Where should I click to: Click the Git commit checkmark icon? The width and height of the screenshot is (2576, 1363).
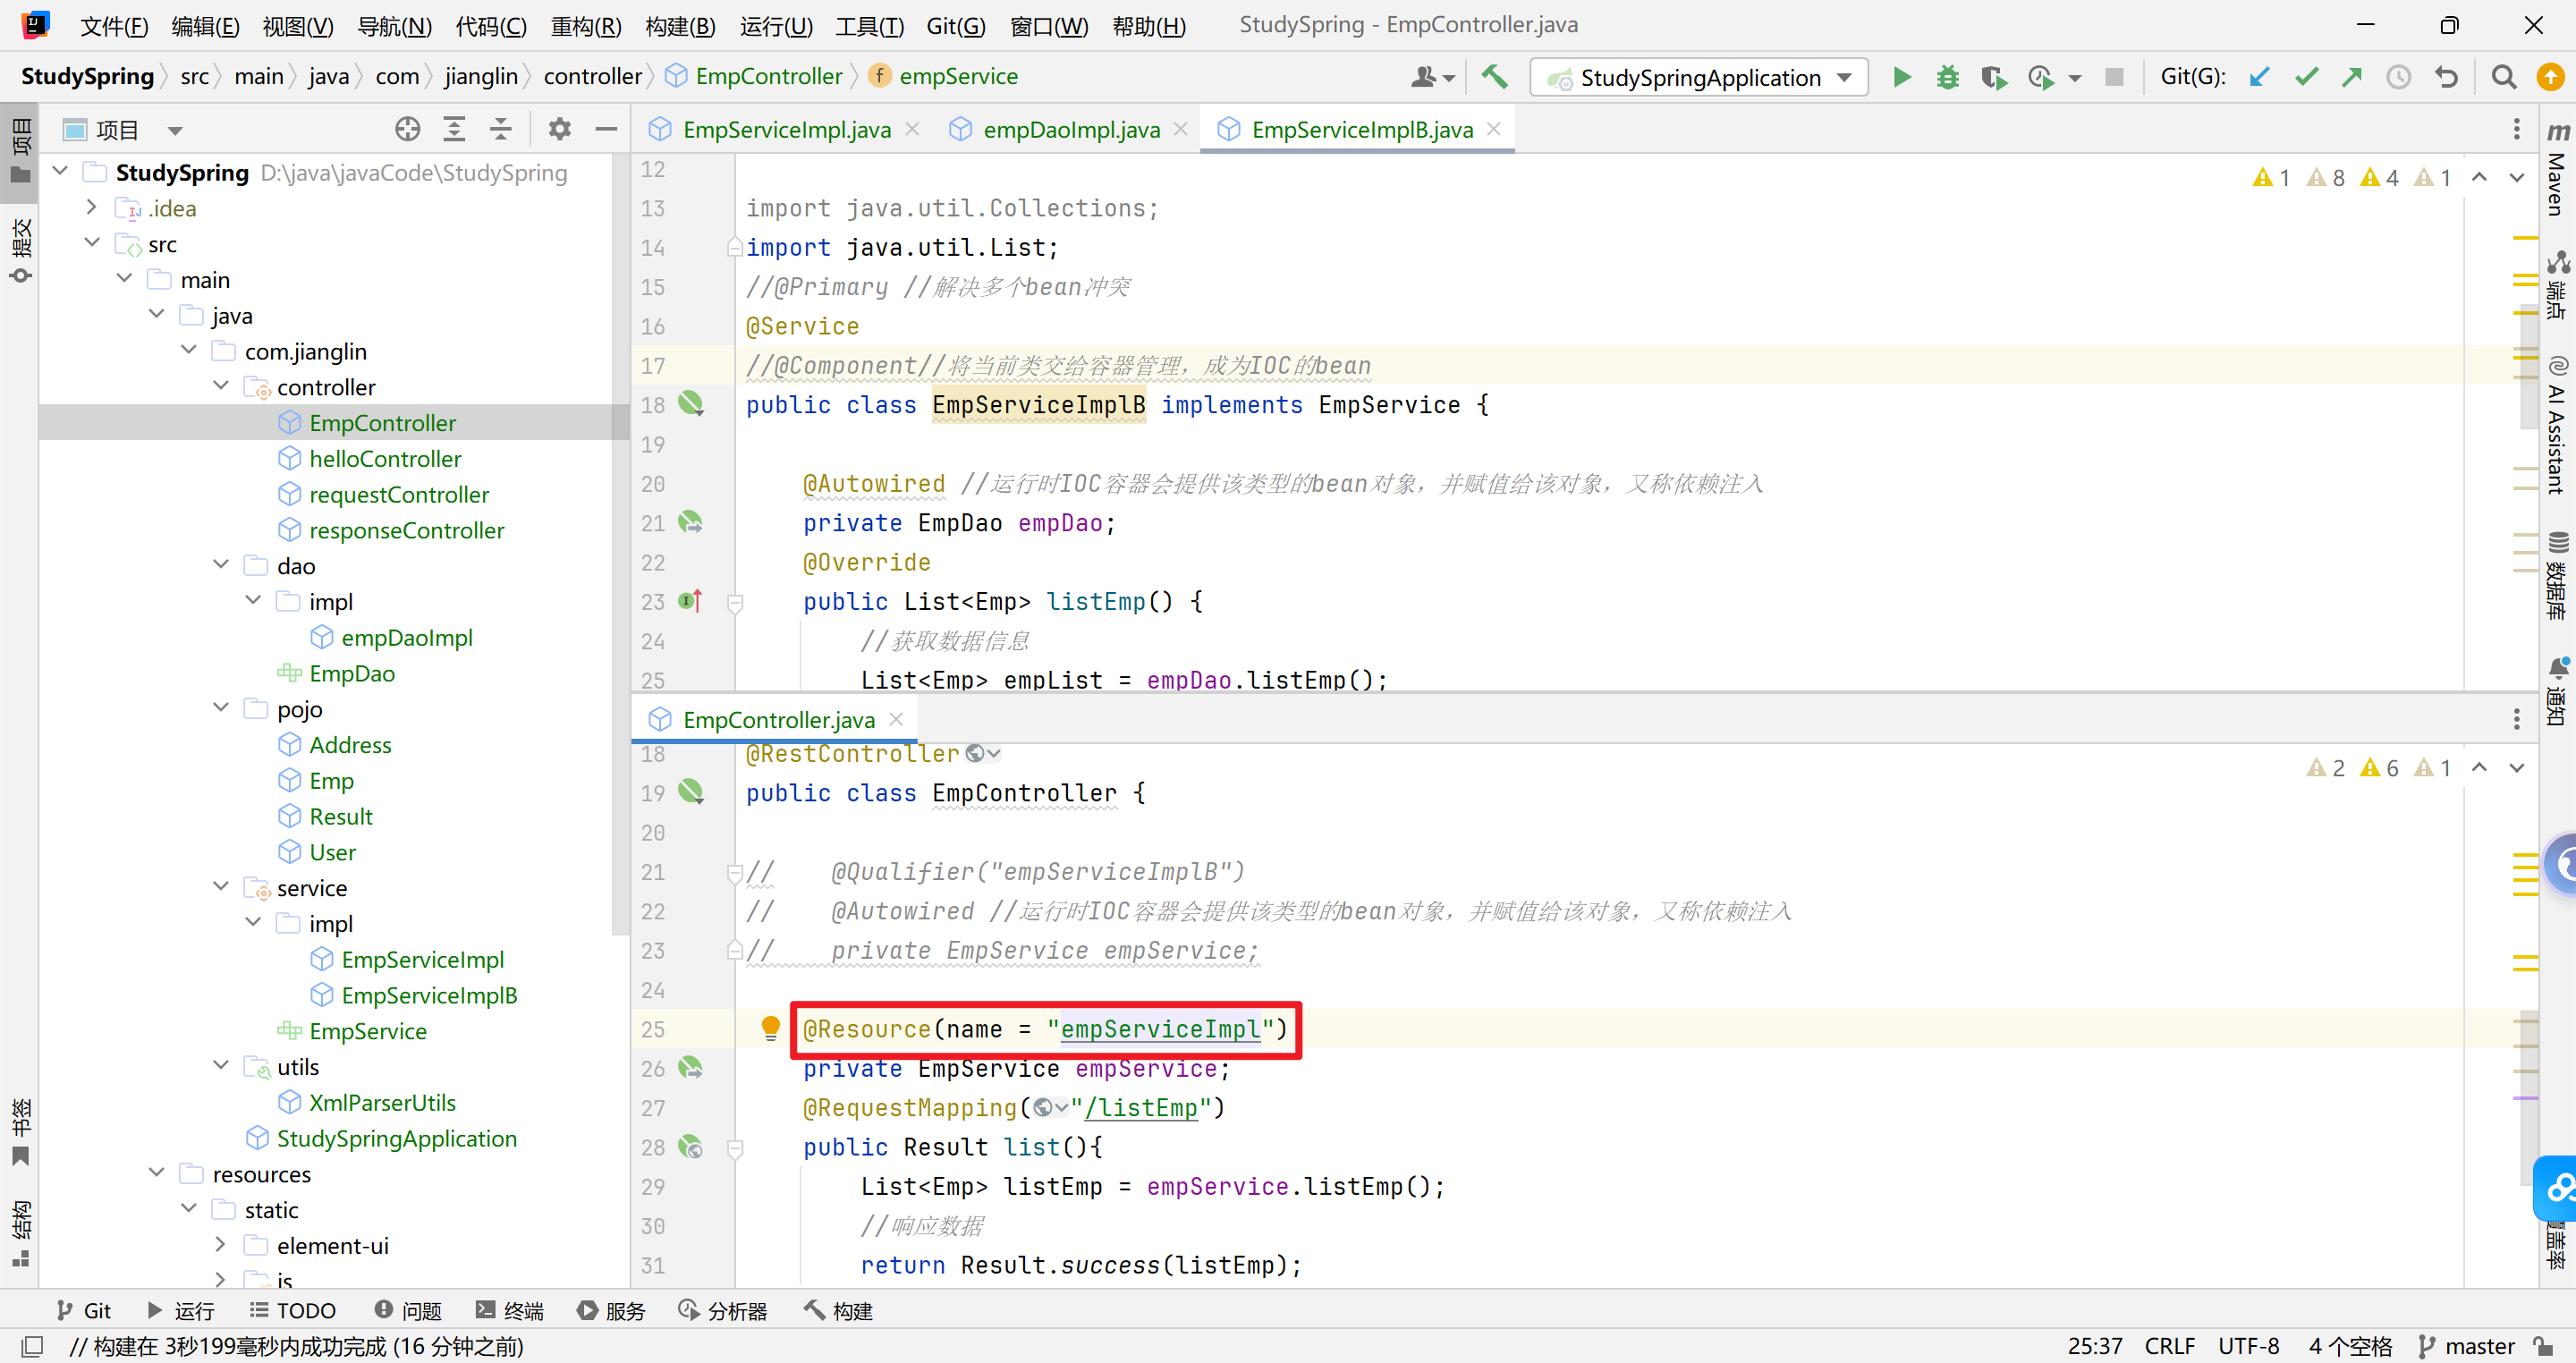pos(2306,77)
